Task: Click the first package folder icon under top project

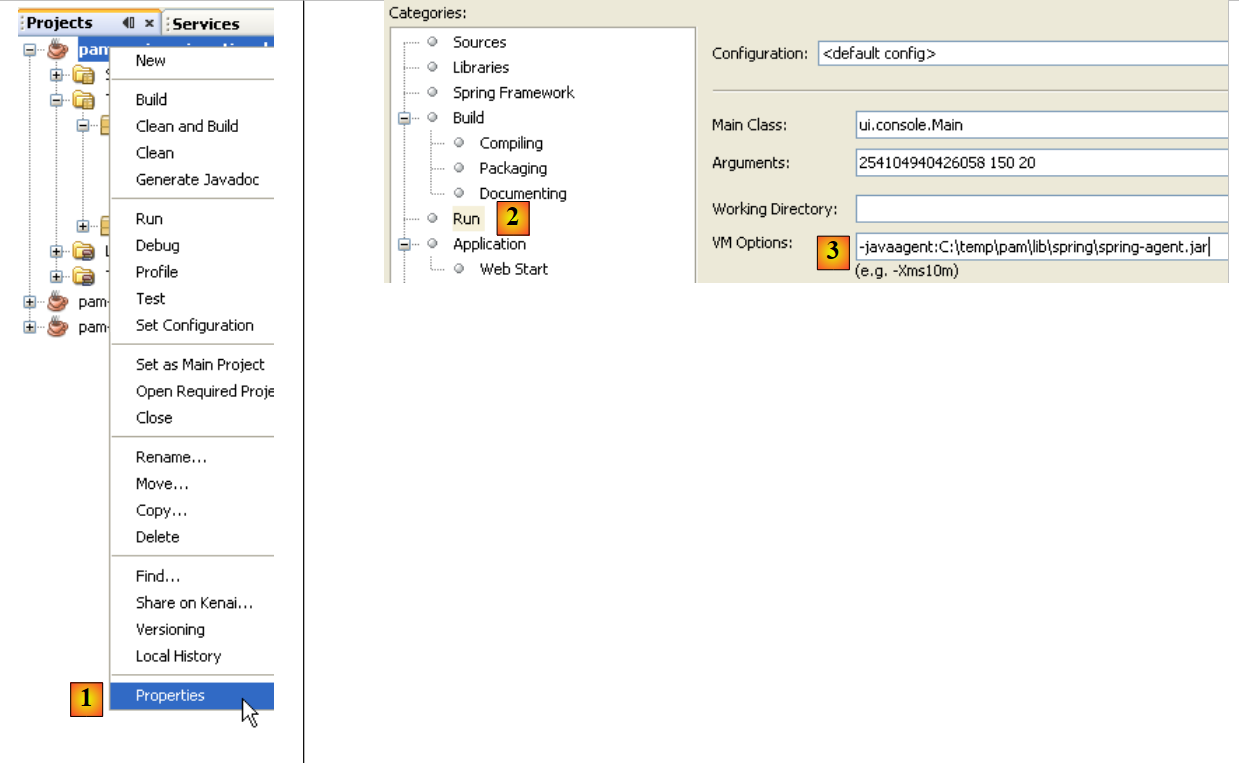Action: 84,75
